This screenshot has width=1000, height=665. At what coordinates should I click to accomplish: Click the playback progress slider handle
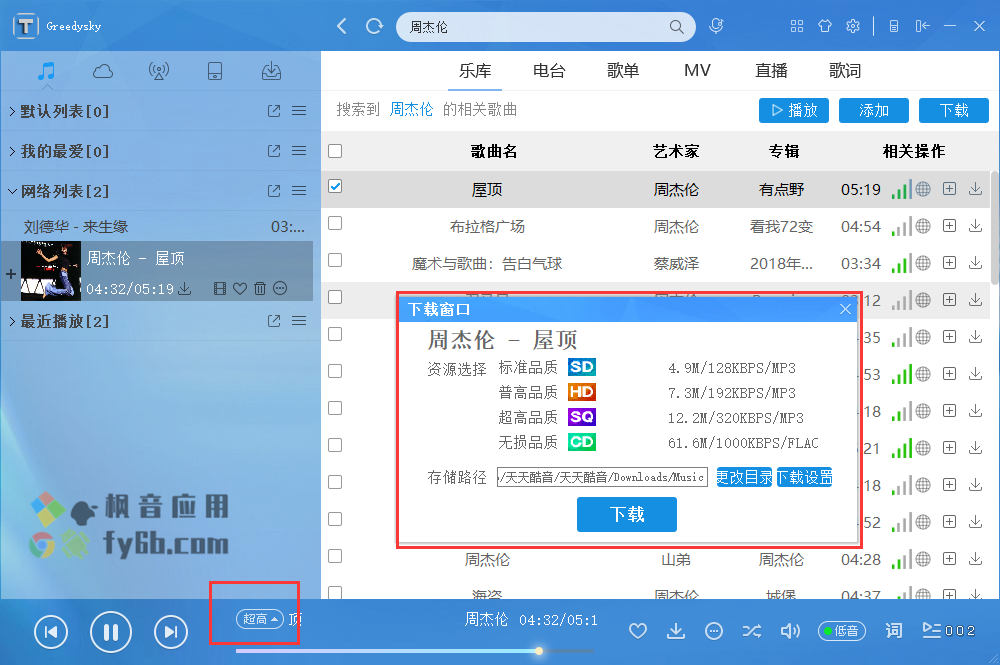tap(539, 651)
